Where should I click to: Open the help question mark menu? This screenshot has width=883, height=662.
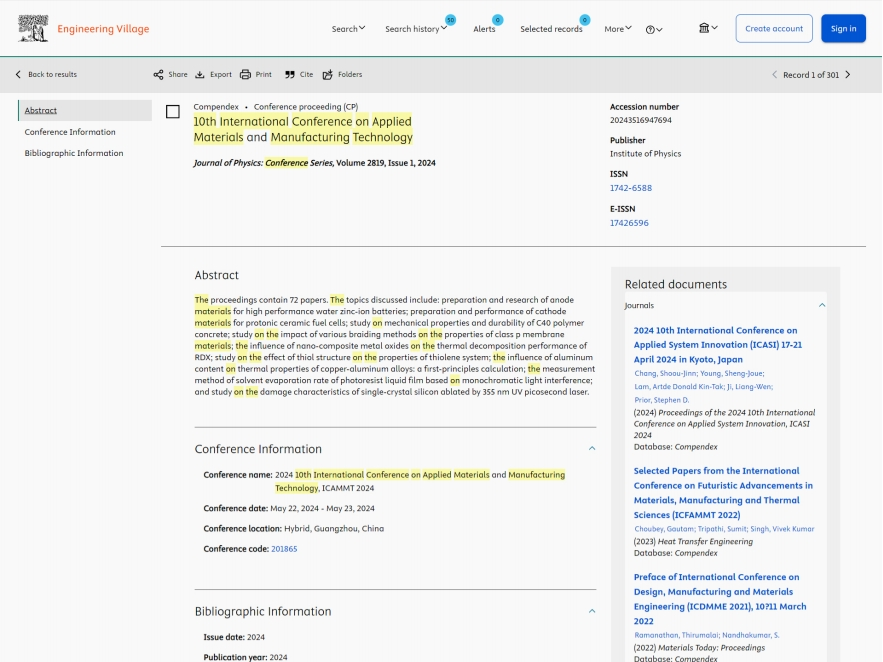click(653, 29)
